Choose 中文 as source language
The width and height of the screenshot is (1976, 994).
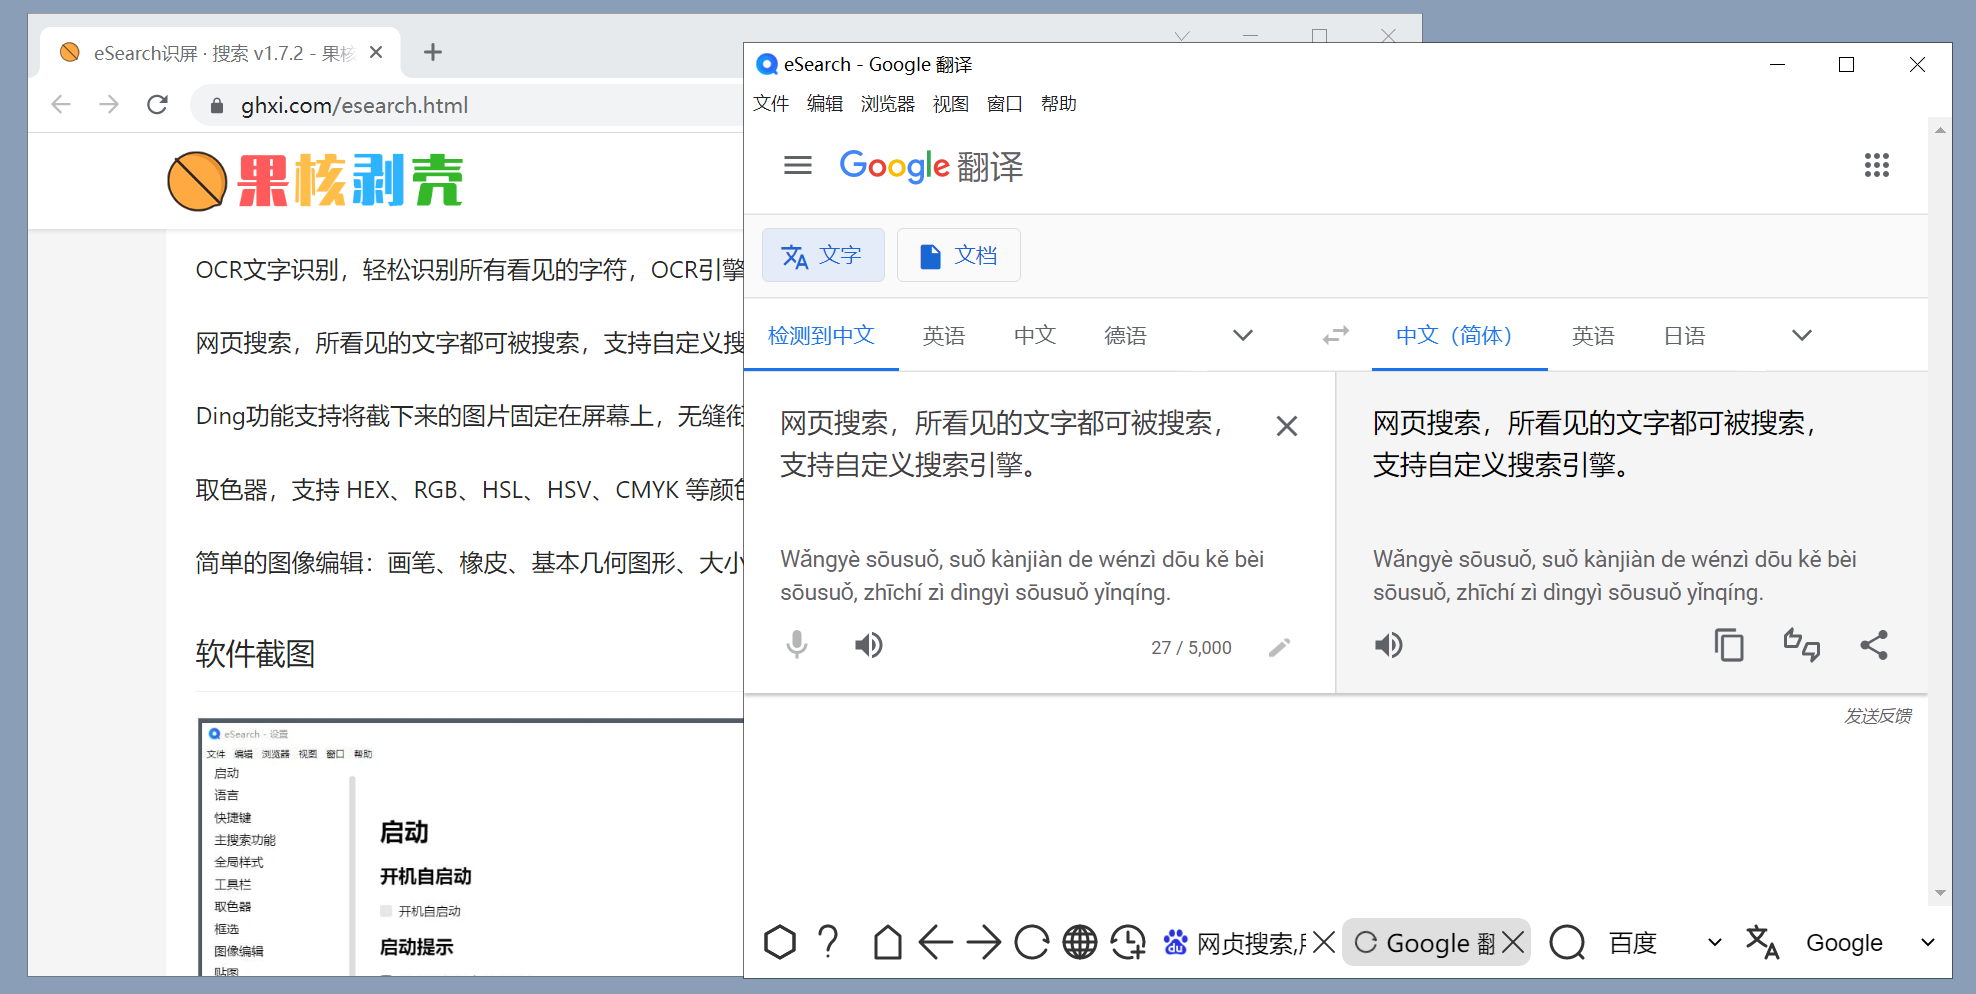[x=1034, y=335]
